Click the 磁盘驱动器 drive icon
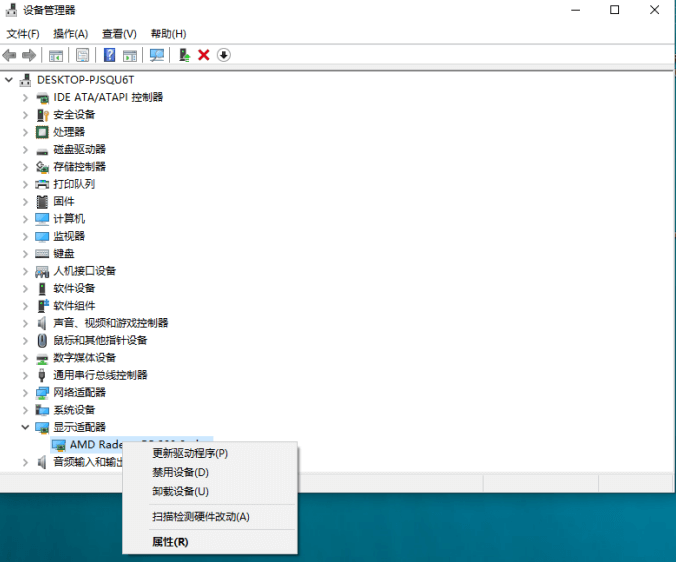This screenshot has height=562, width=676. [42, 151]
